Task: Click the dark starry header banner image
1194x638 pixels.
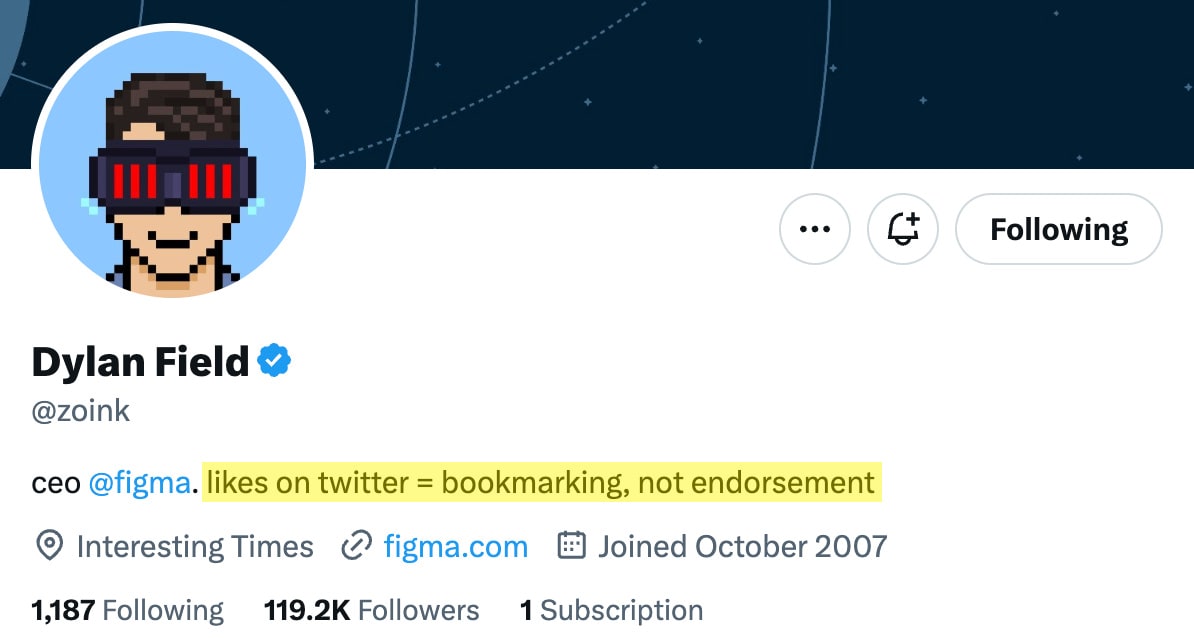Action: tap(700, 80)
